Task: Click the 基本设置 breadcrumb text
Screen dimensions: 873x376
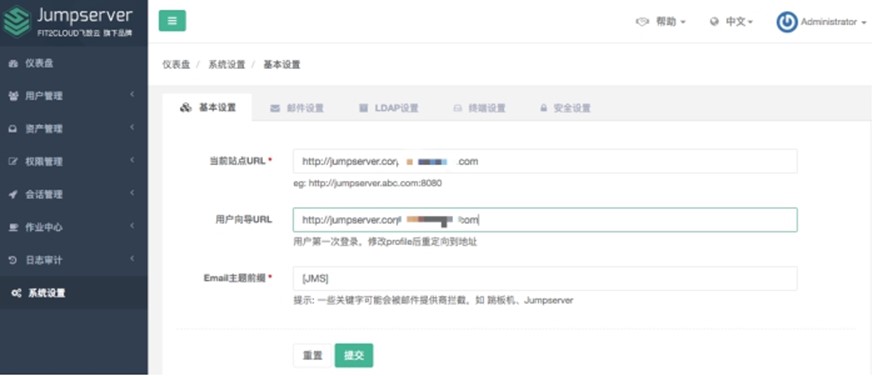Action: (282, 65)
